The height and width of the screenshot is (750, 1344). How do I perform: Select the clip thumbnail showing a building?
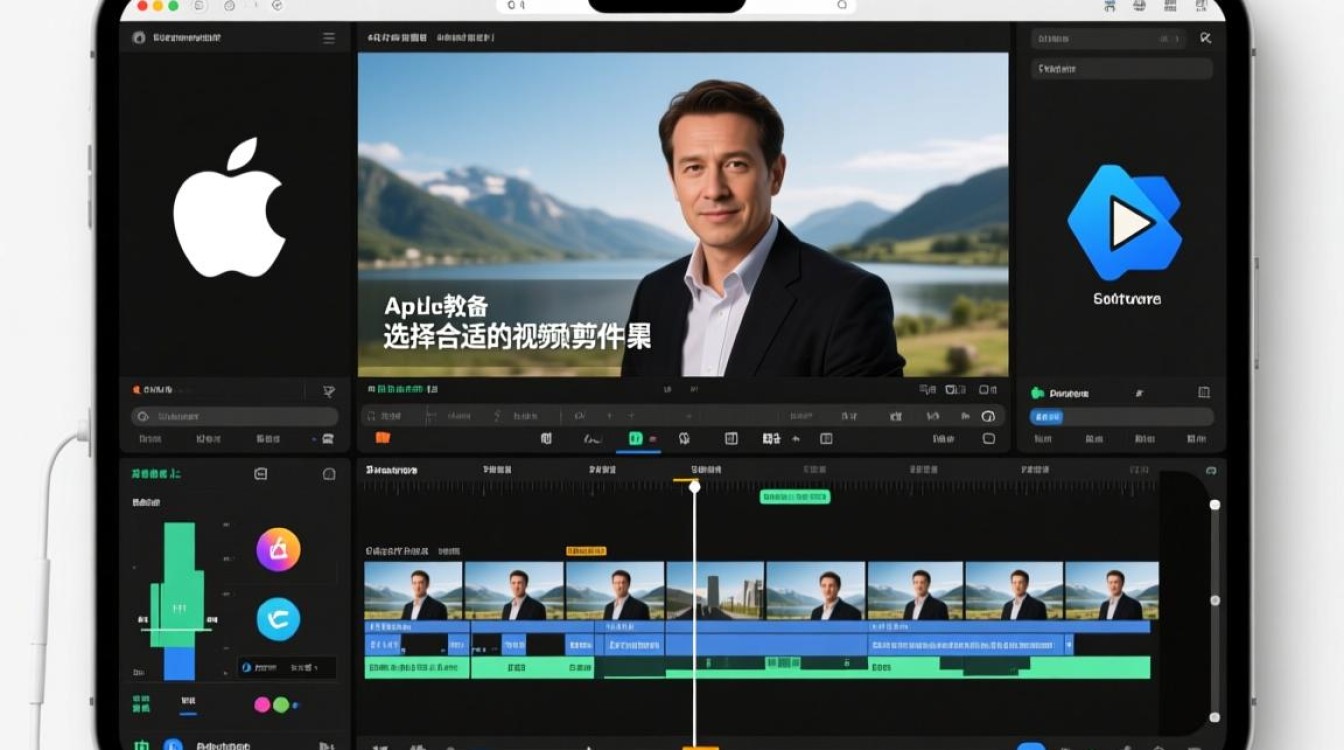point(715,591)
